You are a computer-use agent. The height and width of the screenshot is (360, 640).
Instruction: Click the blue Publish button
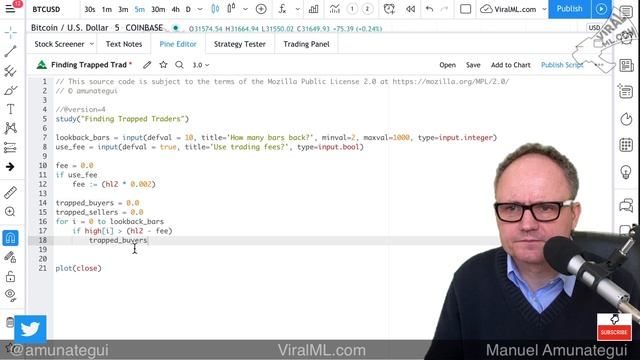click(x=569, y=9)
